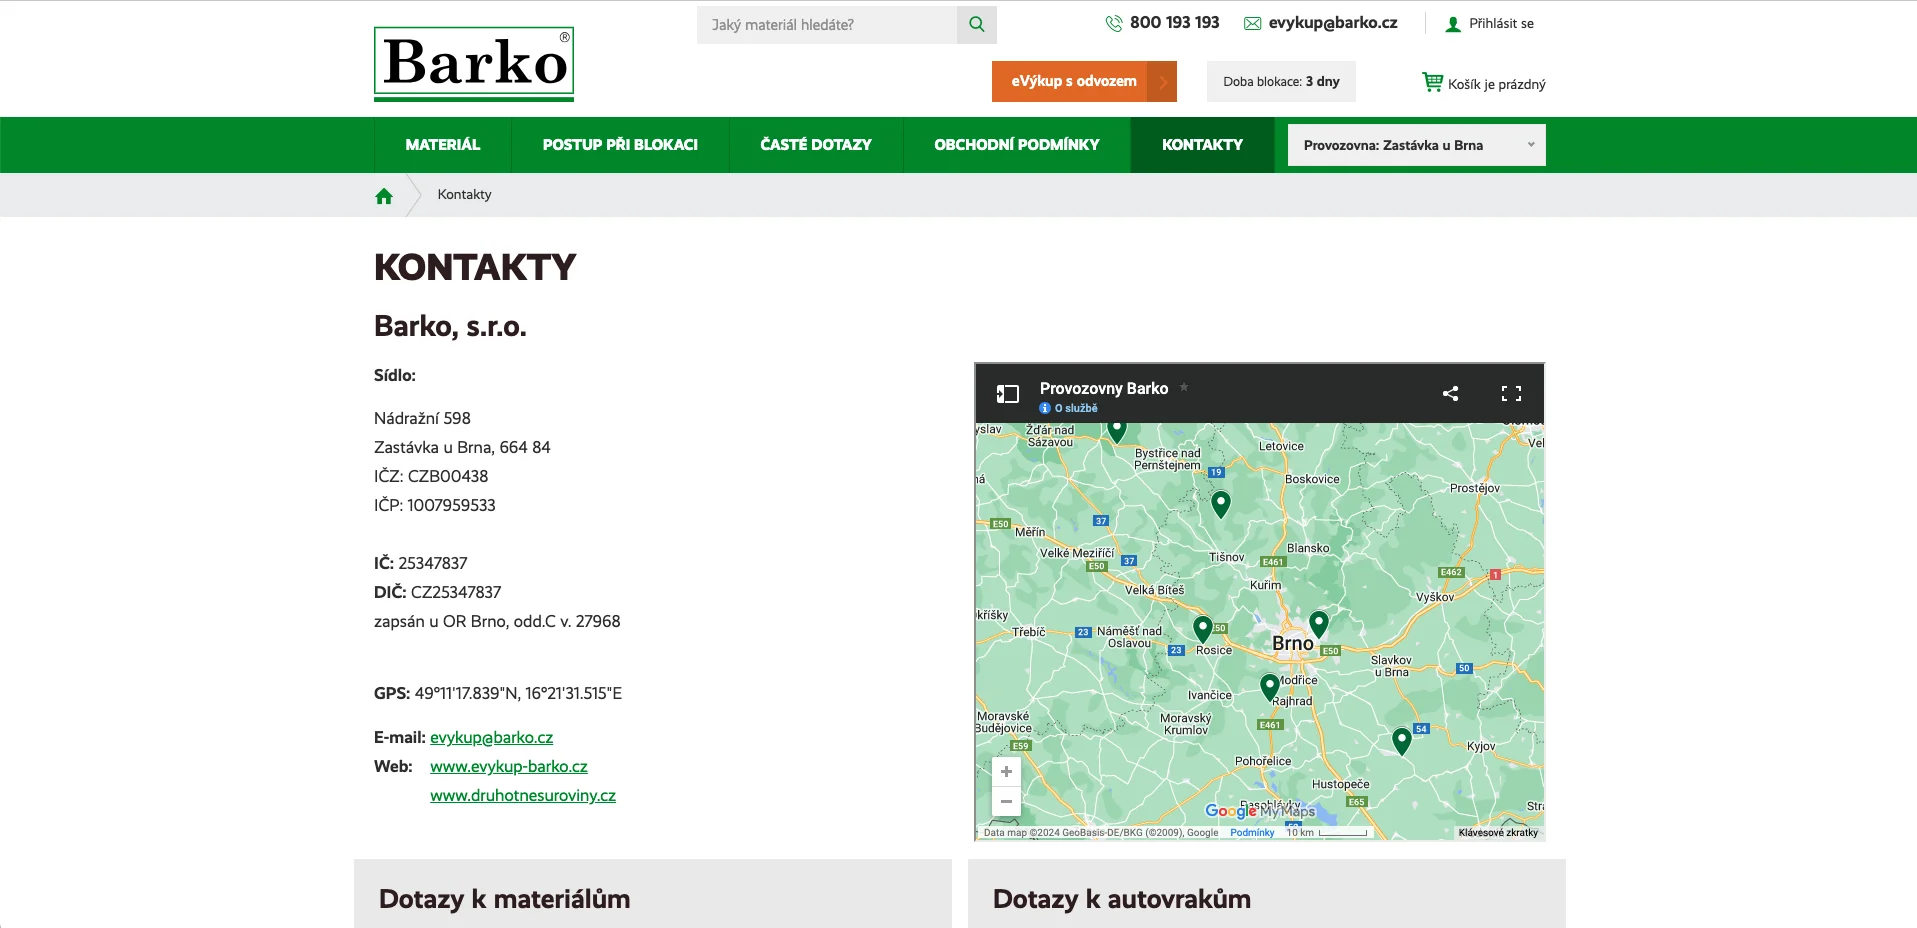Click the arrow on eVýkup s odvozem button
The width and height of the screenshot is (1917, 928).
[x=1163, y=82]
